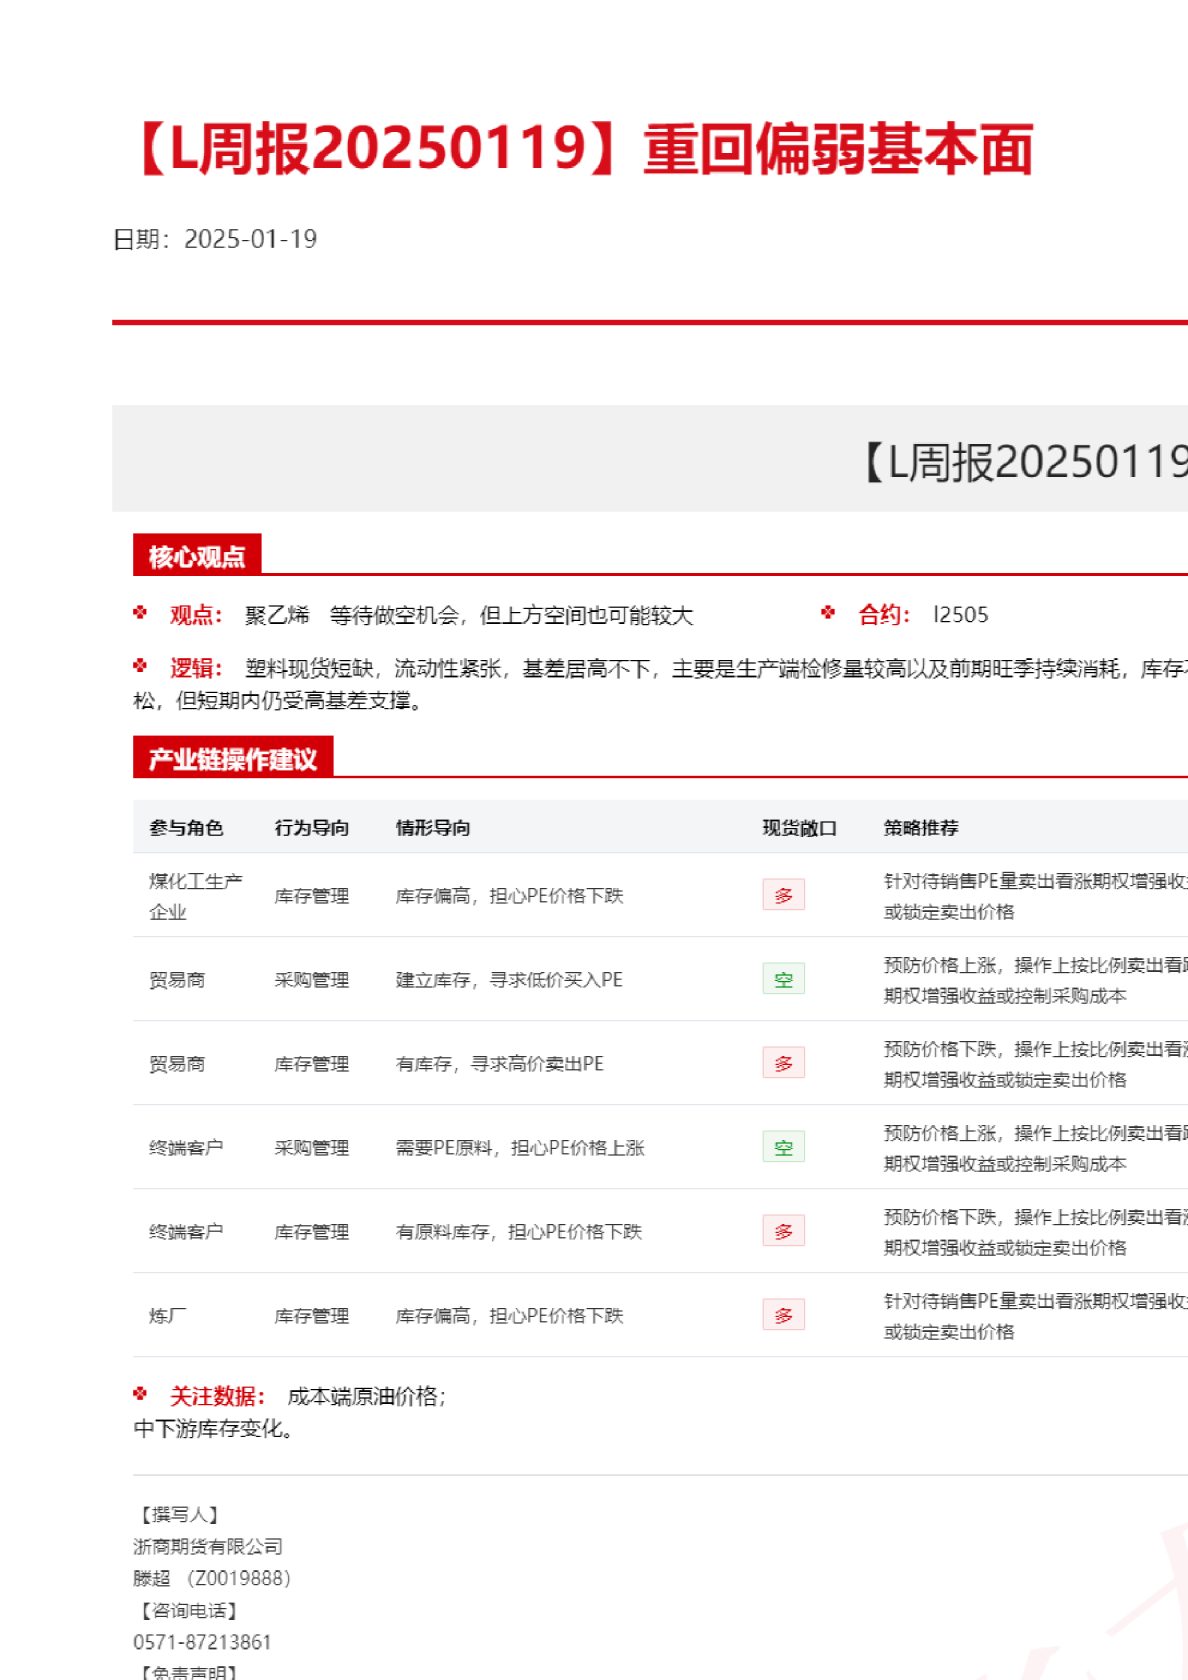The height and width of the screenshot is (1680, 1188).
Task: Click the 参与角色 column header
Action: [x=186, y=828]
